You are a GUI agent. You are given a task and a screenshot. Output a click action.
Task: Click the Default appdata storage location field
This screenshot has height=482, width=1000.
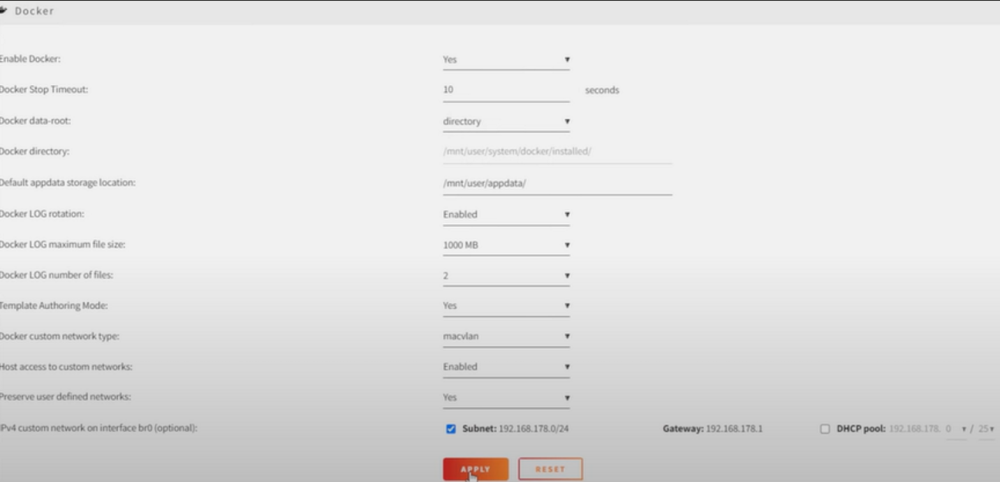tap(557, 184)
